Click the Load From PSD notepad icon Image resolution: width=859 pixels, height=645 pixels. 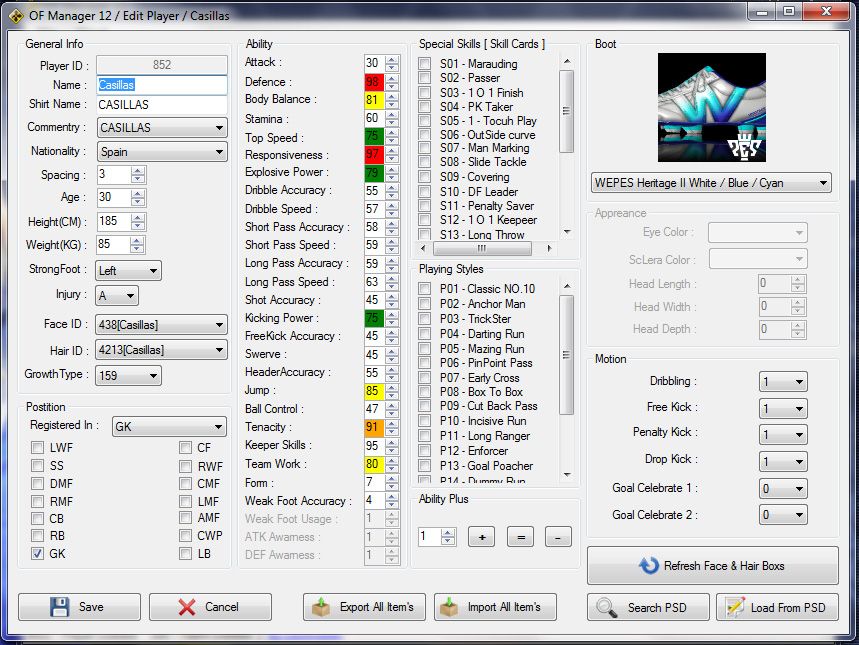[735, 607]
